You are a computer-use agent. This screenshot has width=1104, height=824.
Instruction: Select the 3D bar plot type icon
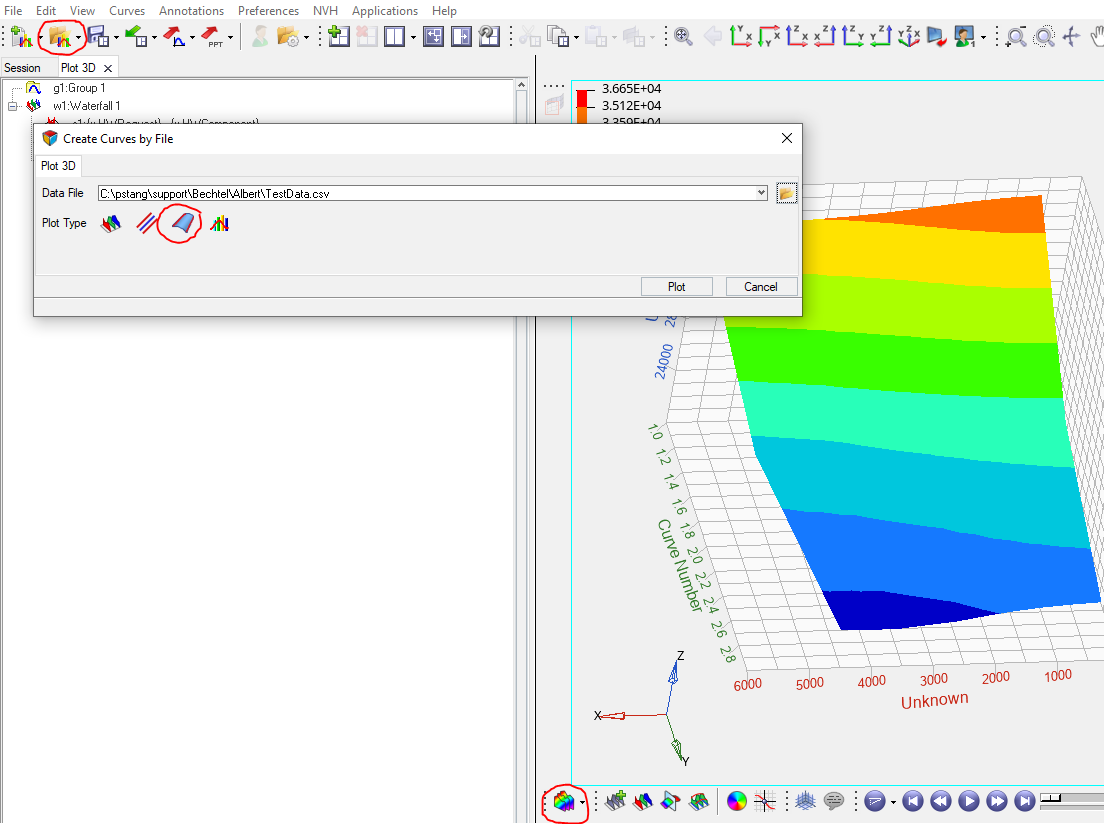(219, 223)
